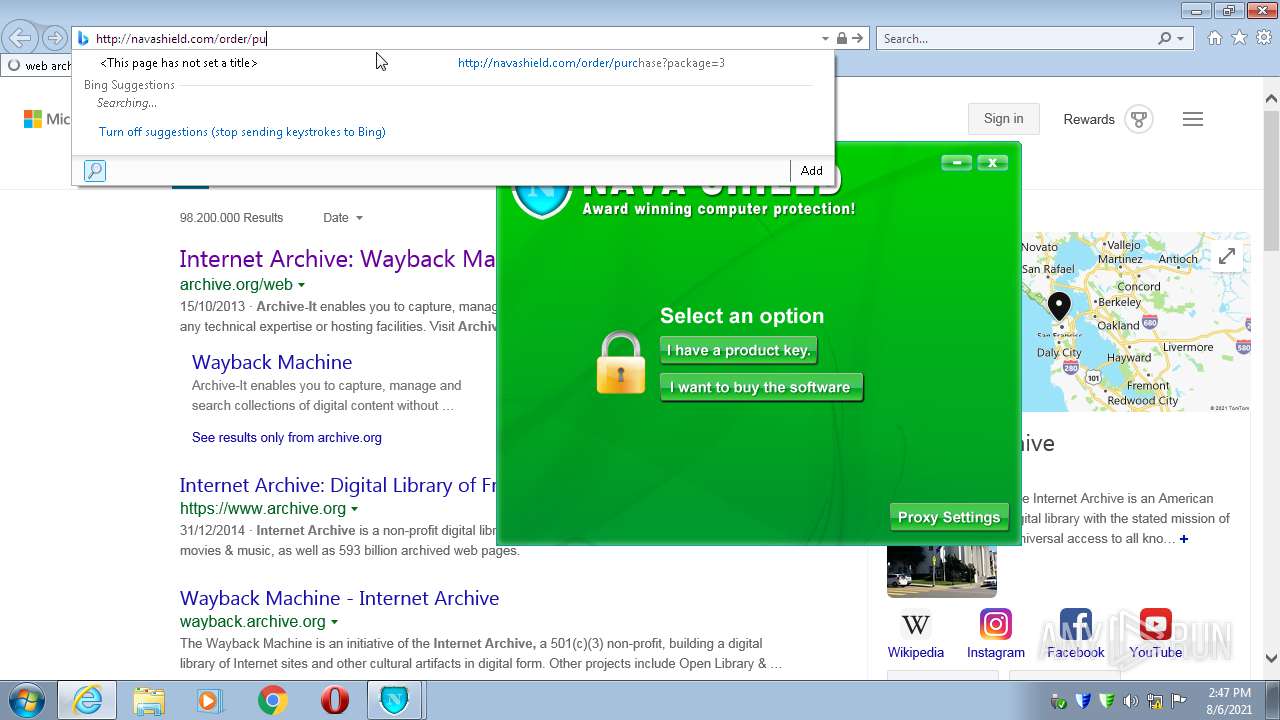Click the safely remove hardware tray icon
This screenshot has width=1280, height=720.
(1059, 701)
